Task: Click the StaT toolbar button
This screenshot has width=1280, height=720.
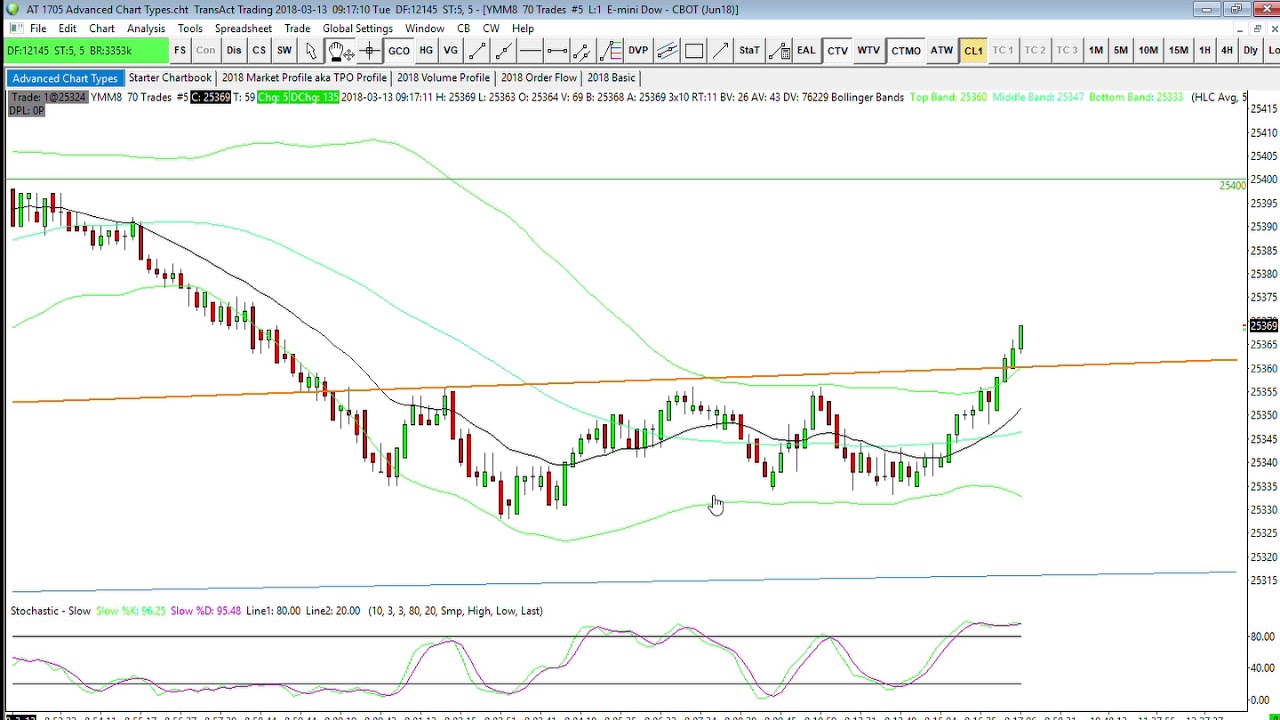Action: (x=749, y=50)
